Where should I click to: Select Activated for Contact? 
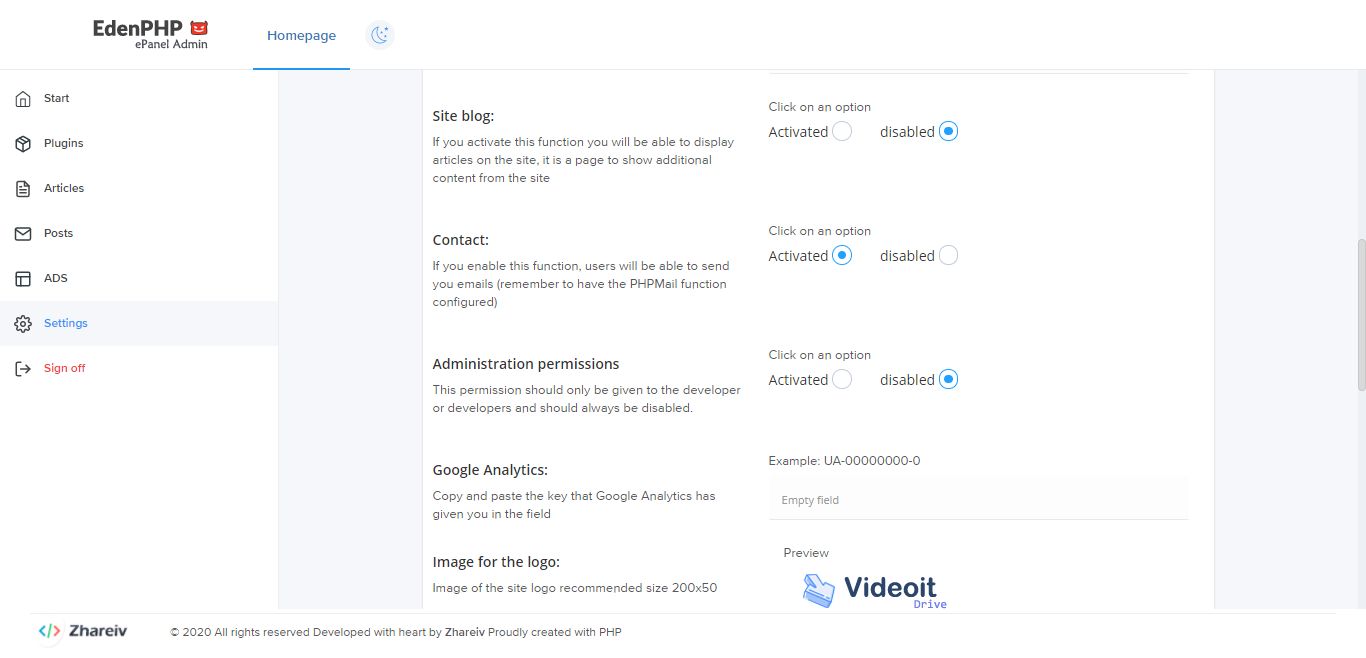[842, 256]
